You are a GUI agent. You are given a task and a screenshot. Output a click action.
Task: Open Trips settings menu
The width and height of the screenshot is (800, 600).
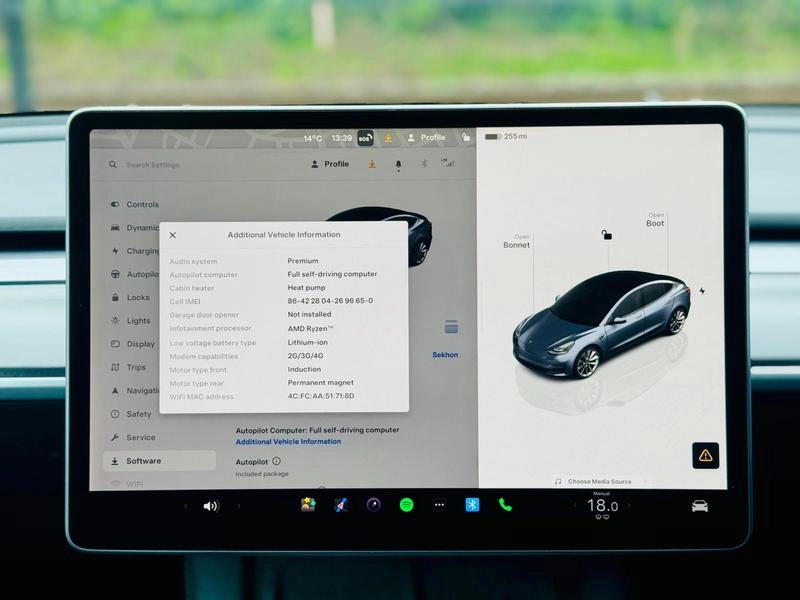[x=129, y=367]
